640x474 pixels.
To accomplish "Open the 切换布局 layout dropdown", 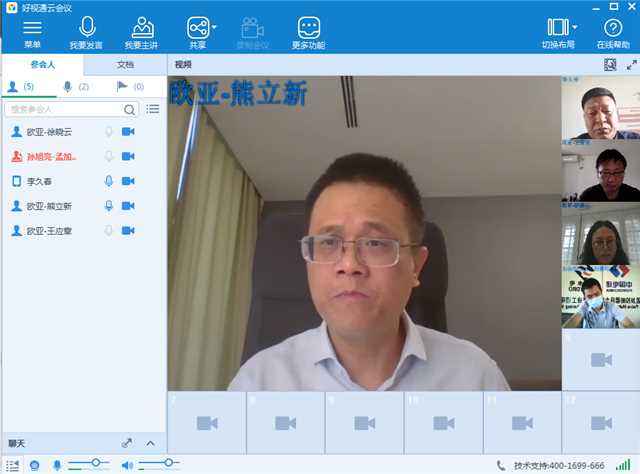I will click(575, 27).
